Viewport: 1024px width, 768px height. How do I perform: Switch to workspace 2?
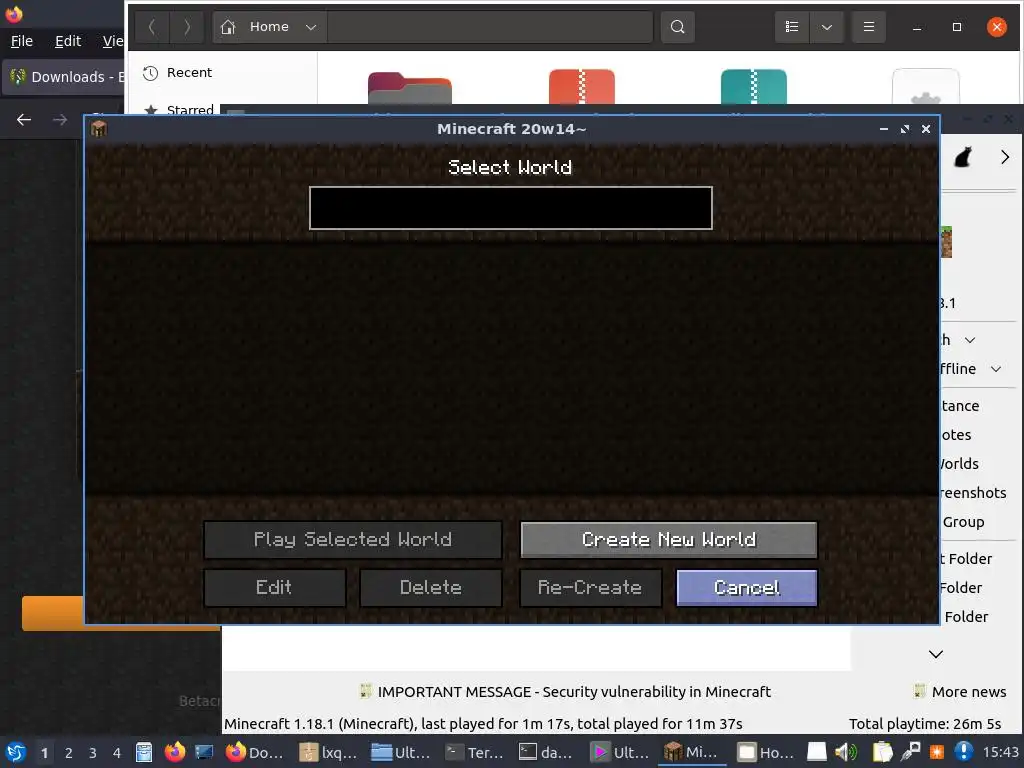[69, 753]
